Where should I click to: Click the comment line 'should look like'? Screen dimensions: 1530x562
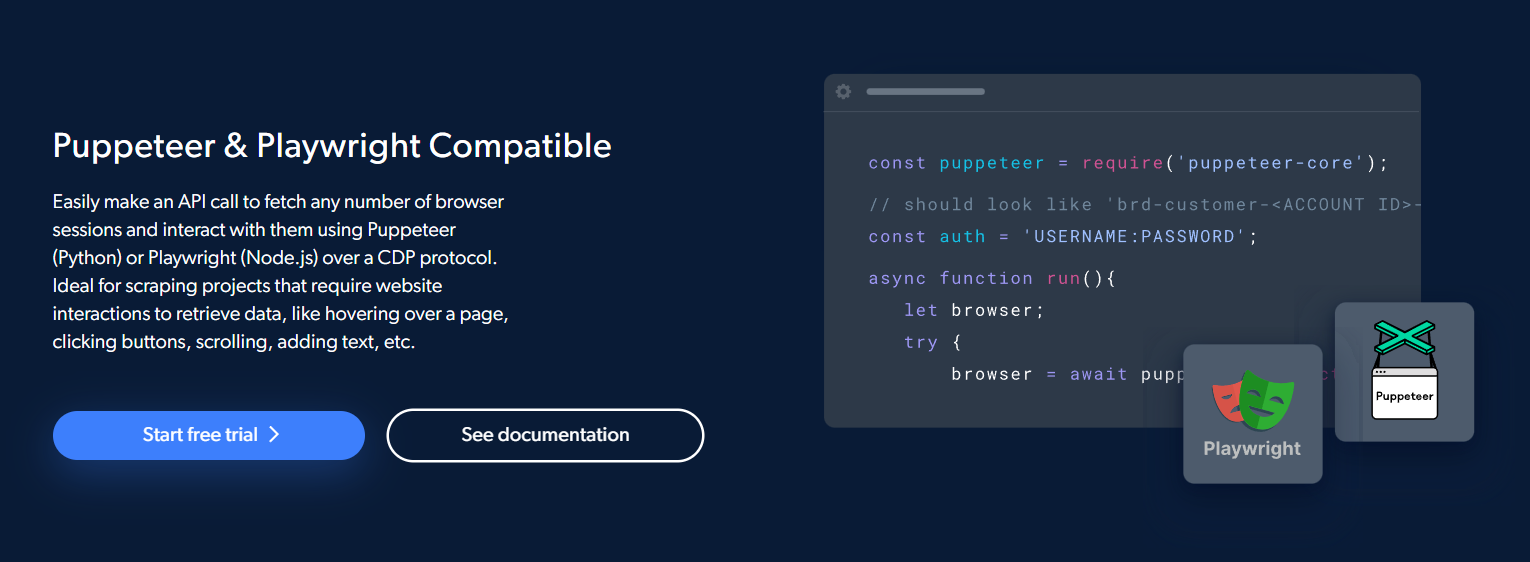coord(1145,205)
